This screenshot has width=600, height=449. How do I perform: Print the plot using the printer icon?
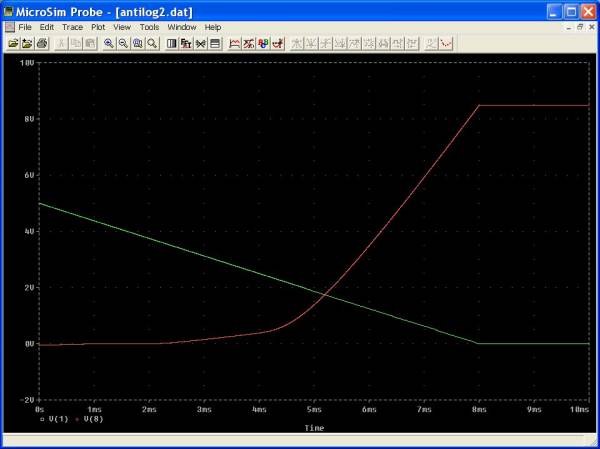(x=42, y=44)
